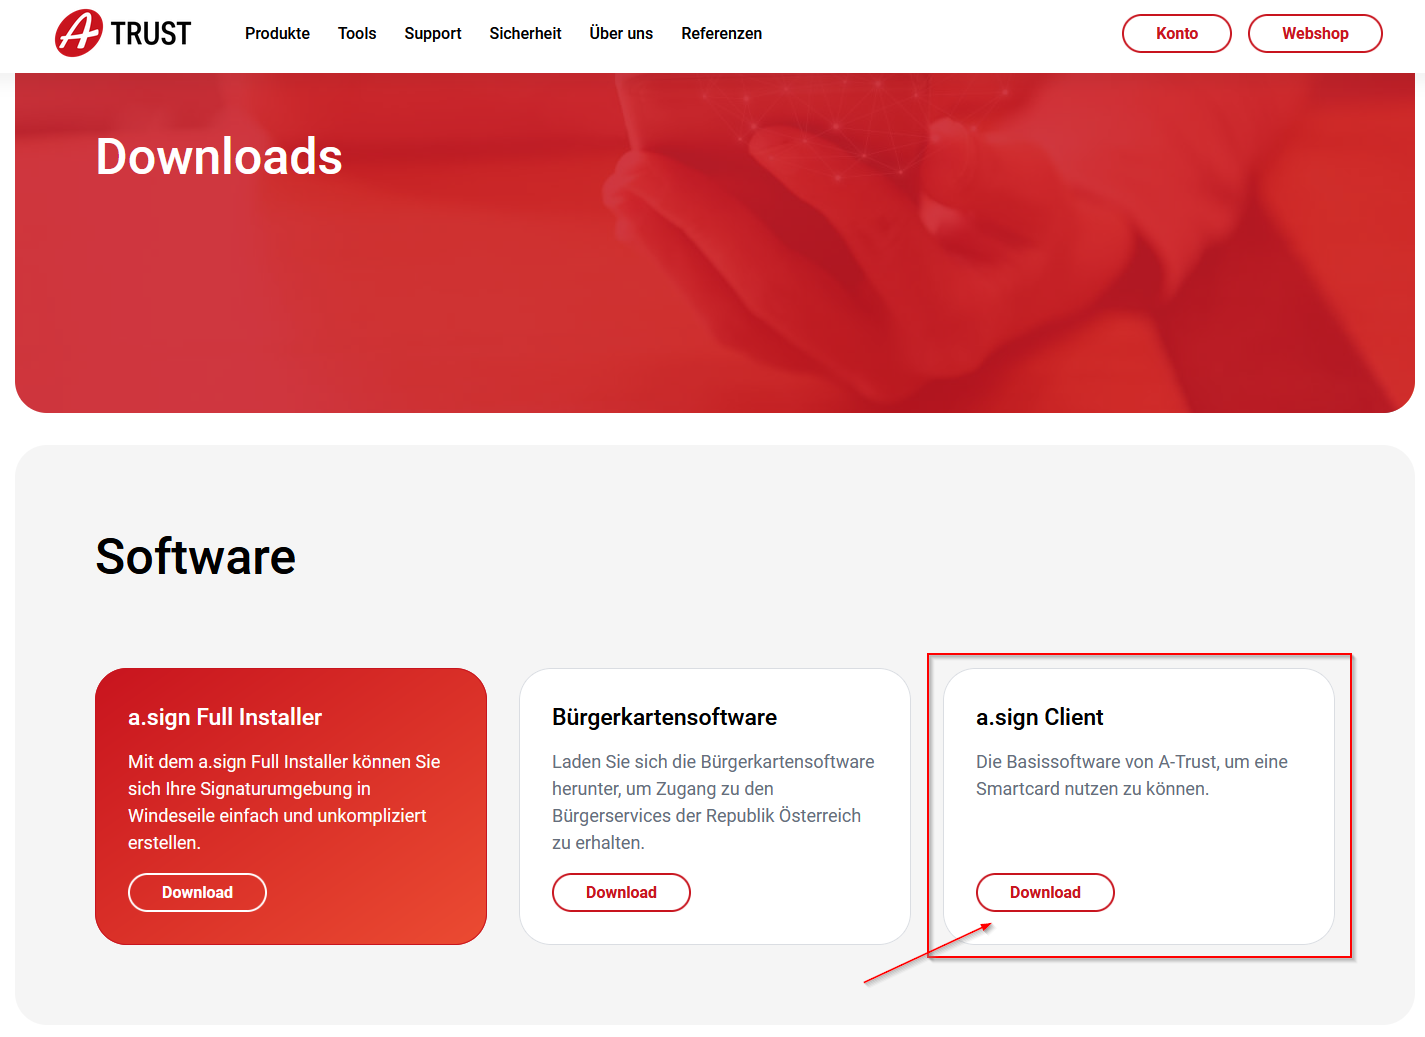Open the Tools menu
This screenshot has height=1037, width=1425.
pos(357,33)
